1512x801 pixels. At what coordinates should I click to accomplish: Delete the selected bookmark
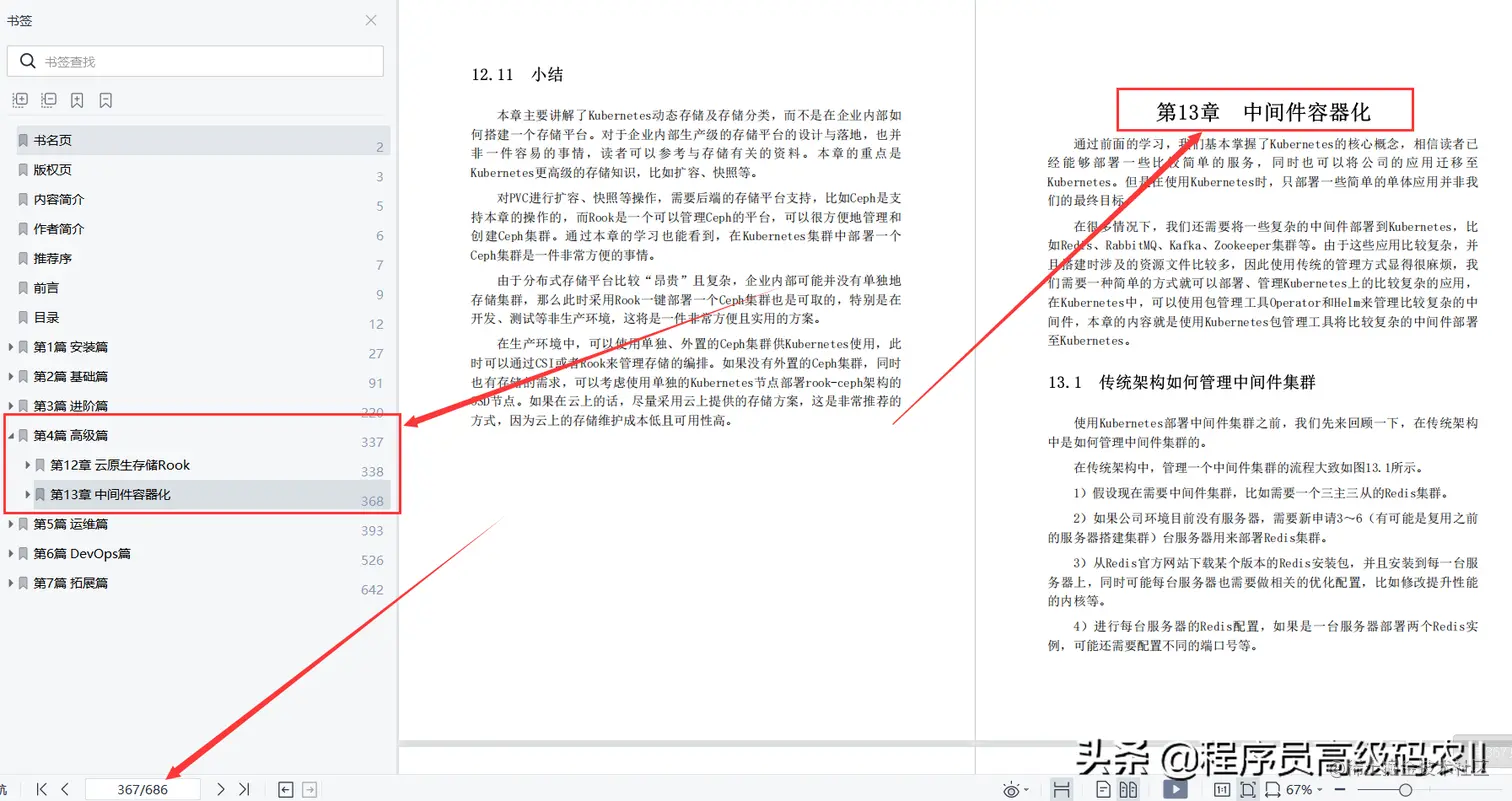(x=107, y=100)
